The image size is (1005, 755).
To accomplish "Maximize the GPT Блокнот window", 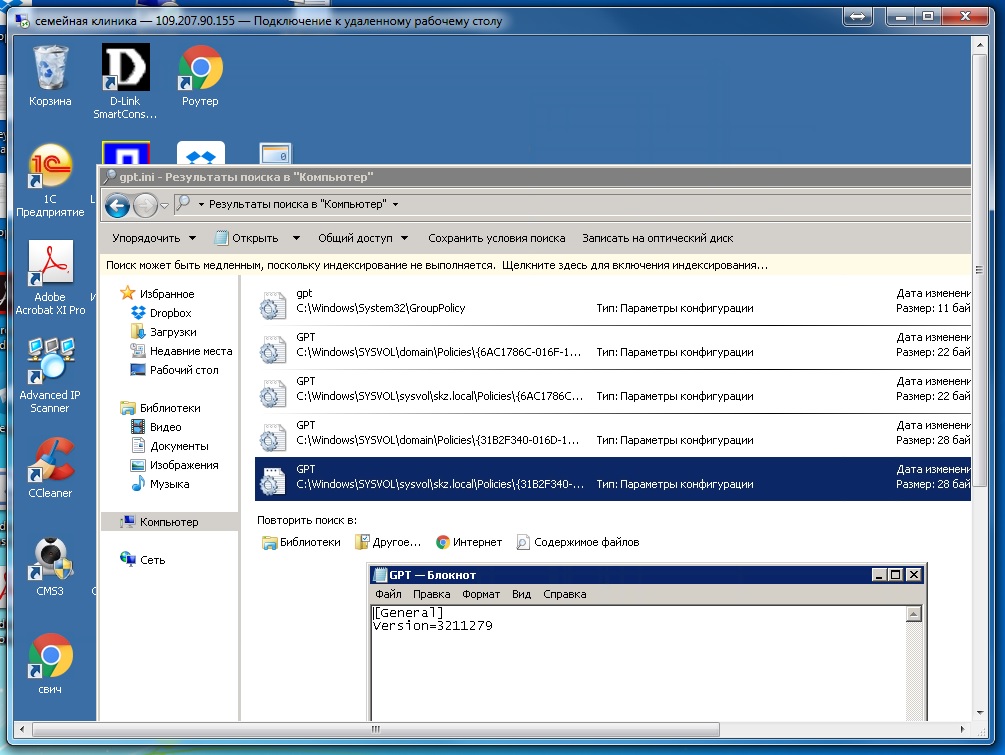I will point(896,575).
